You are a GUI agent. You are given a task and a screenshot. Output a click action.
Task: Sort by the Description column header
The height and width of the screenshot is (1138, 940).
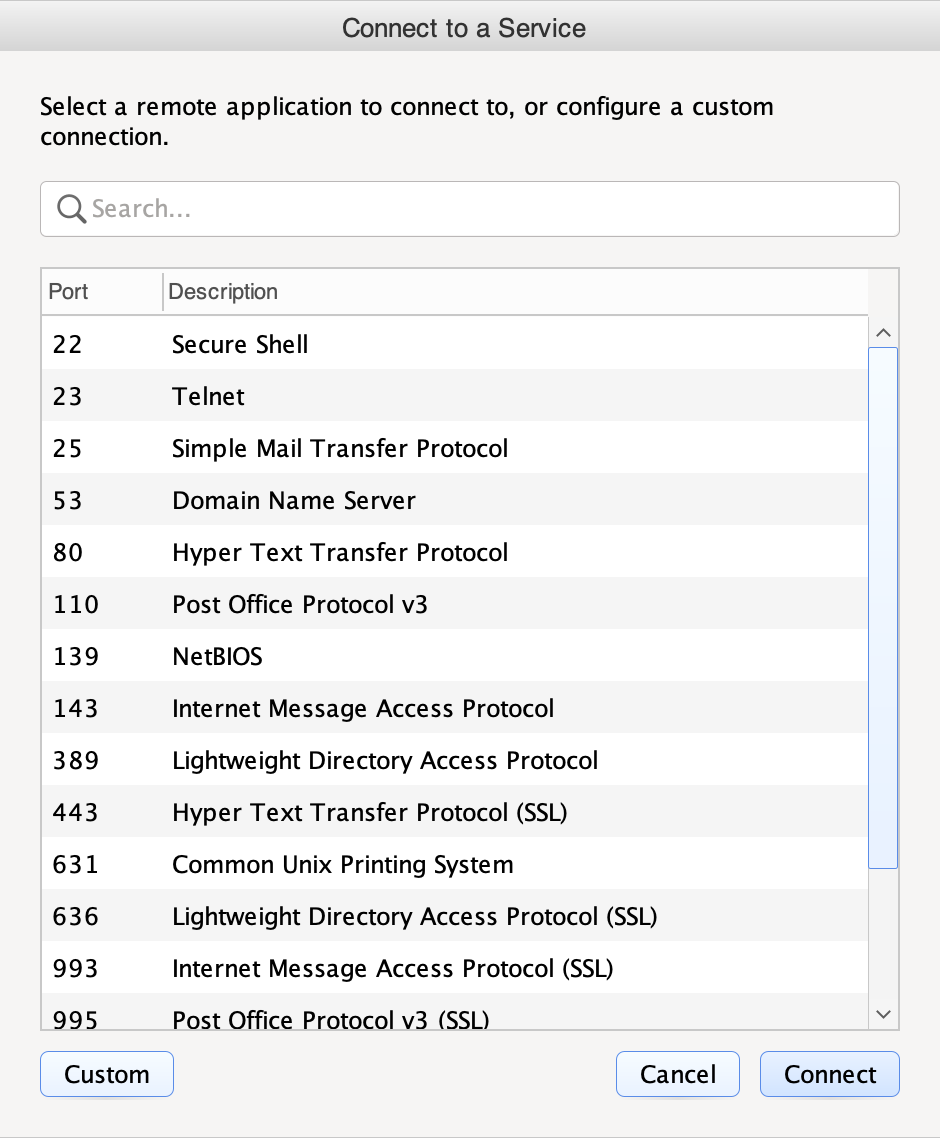515,292
